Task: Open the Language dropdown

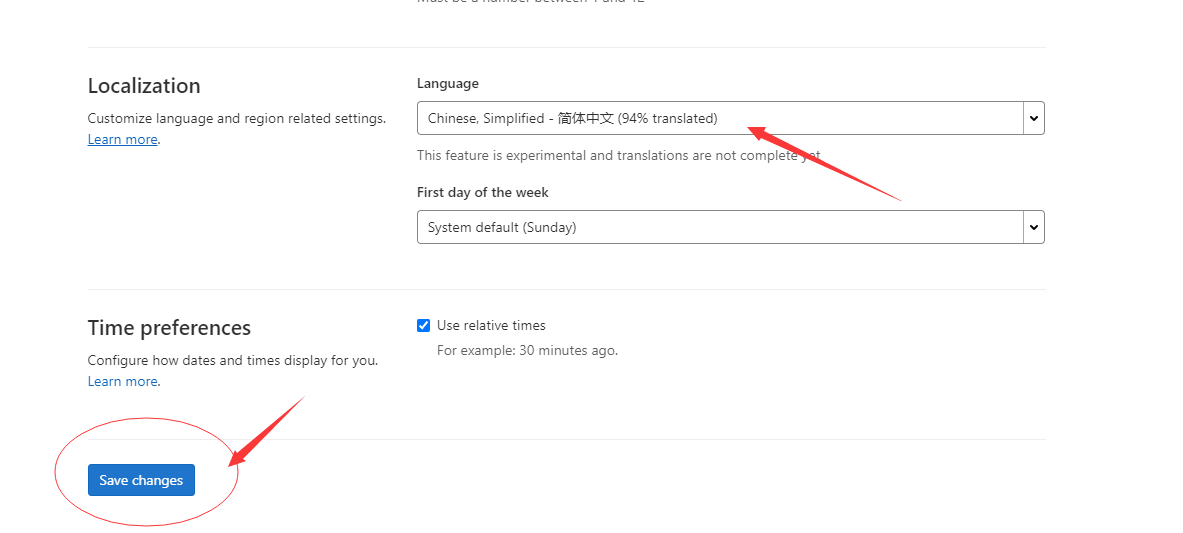Action: (730, 118)
